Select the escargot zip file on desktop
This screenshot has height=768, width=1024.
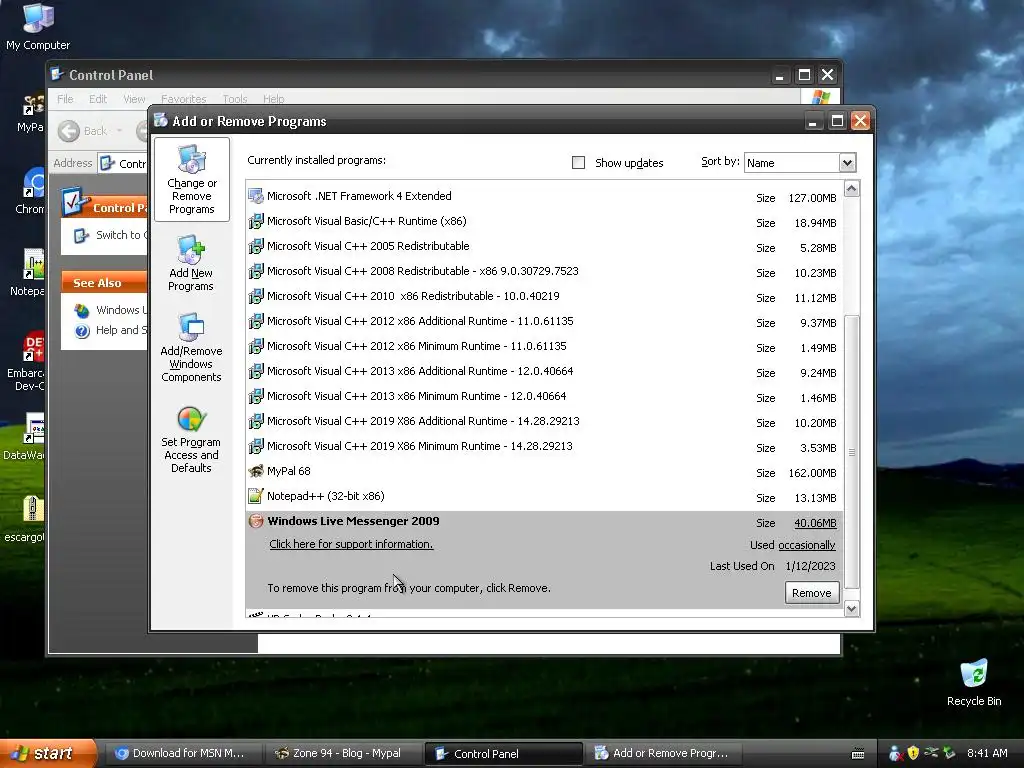(x=26, y=519)
